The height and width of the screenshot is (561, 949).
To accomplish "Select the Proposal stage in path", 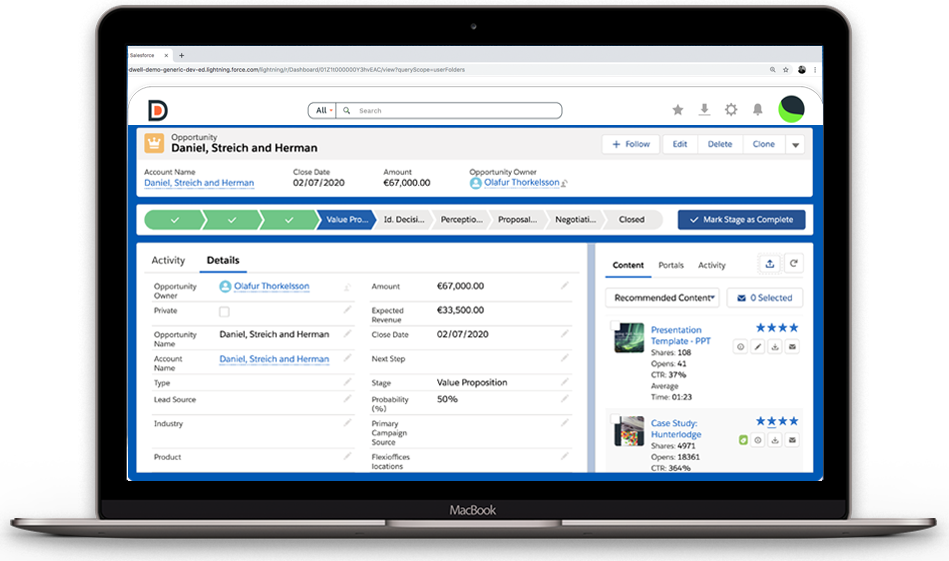I will [517, 220].
